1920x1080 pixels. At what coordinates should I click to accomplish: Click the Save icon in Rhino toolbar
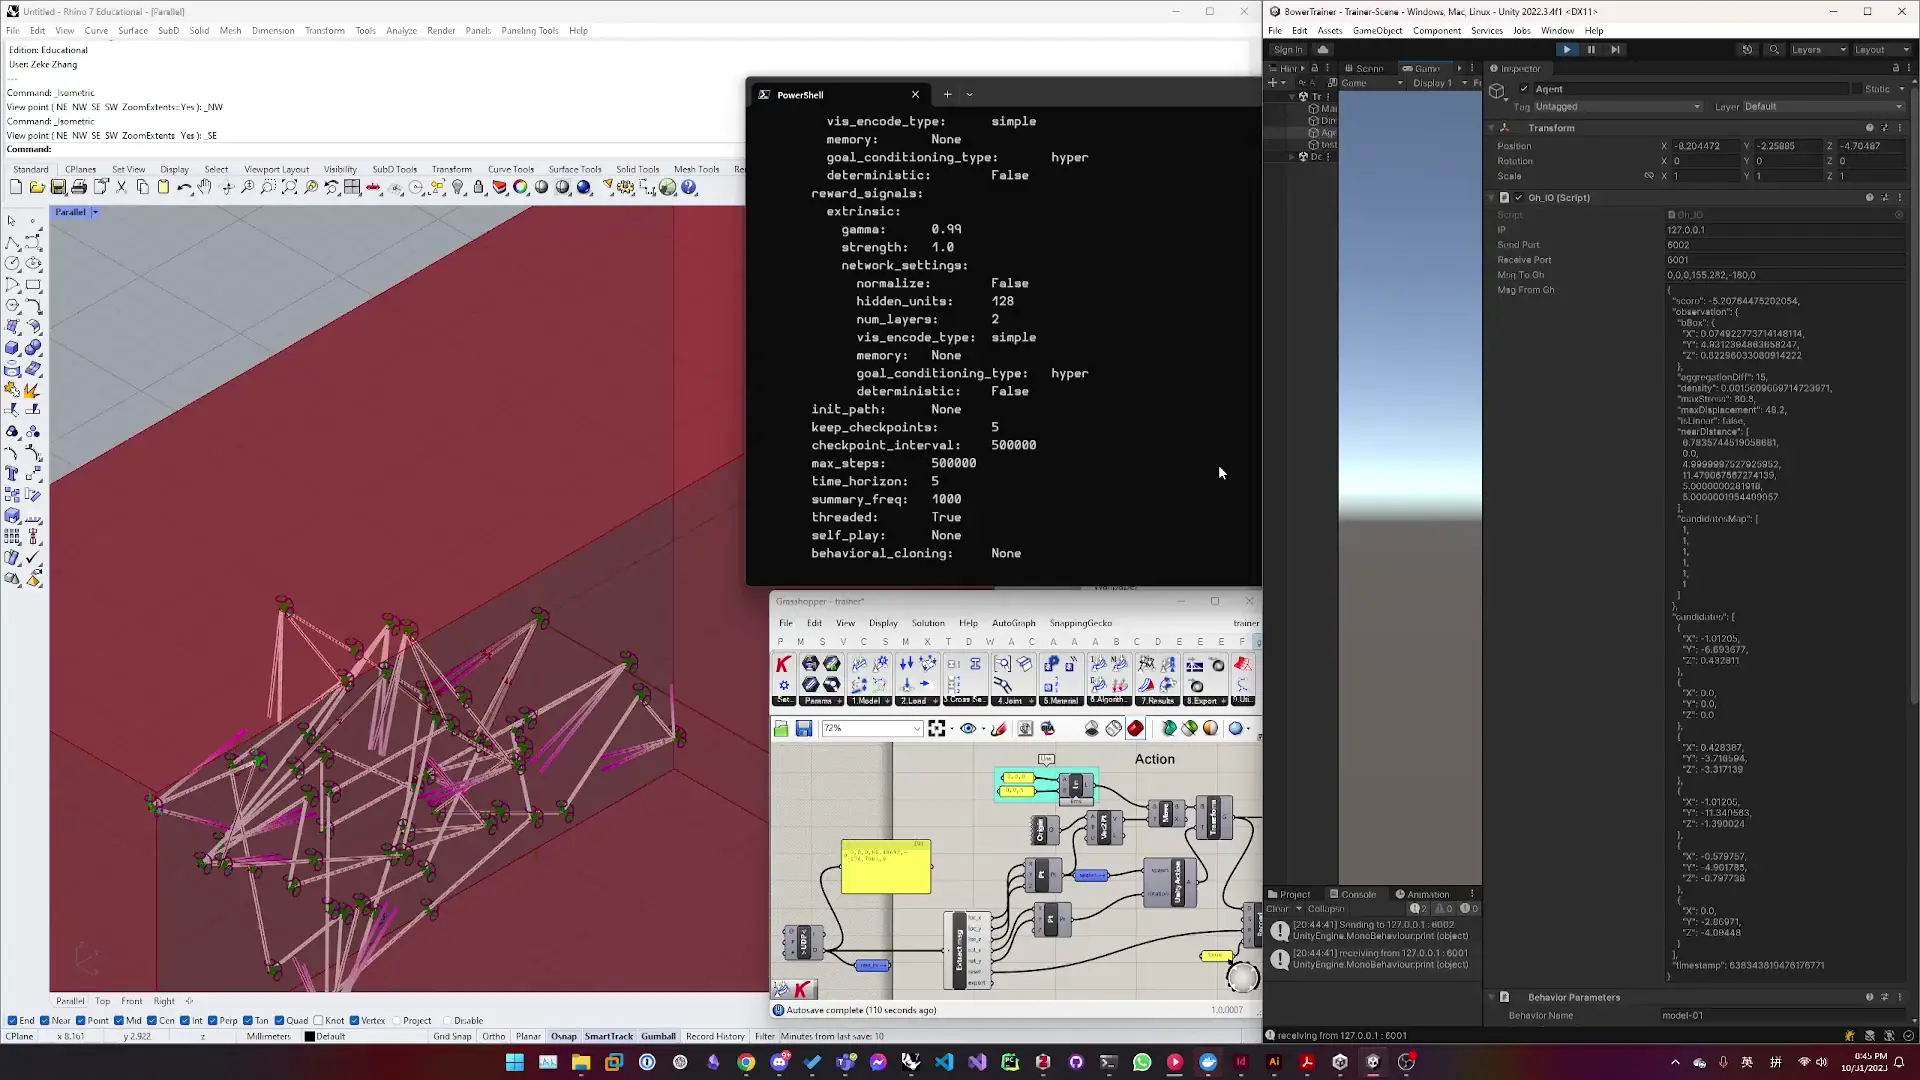pos(58,188)
